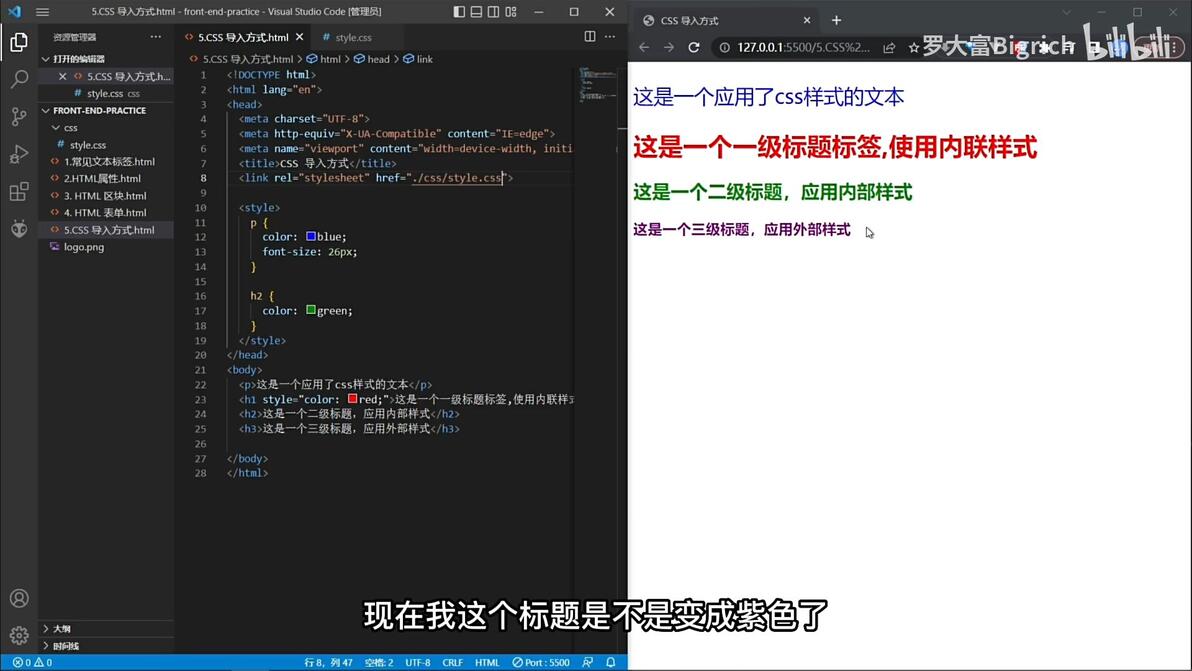This screenshot has height=671, width=1192.
Task: Toggle primary side bar layout icon
Action: (459, 11)
